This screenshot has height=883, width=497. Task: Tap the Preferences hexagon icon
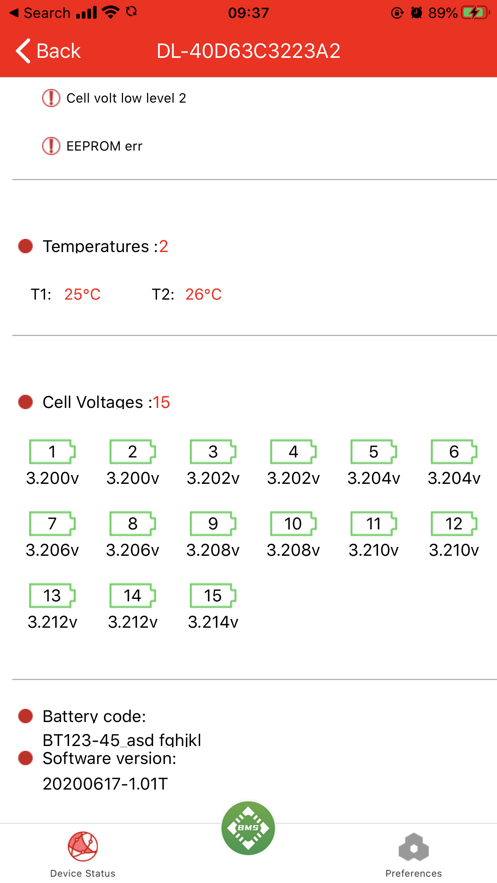click(x=414, y=848)
